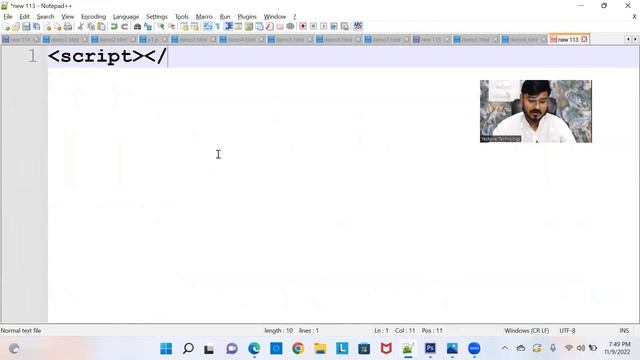
Task: Save the file with the Save icon
Action: pyautogui.click(x=26, y=27)
